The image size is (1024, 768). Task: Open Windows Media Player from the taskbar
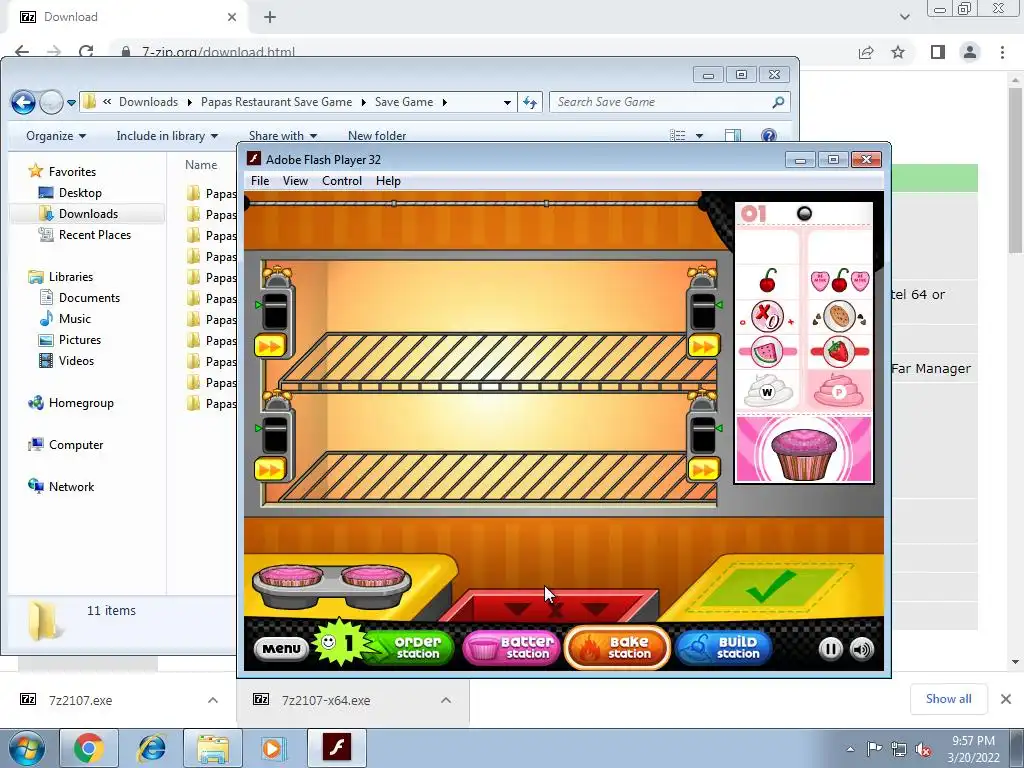274,748
